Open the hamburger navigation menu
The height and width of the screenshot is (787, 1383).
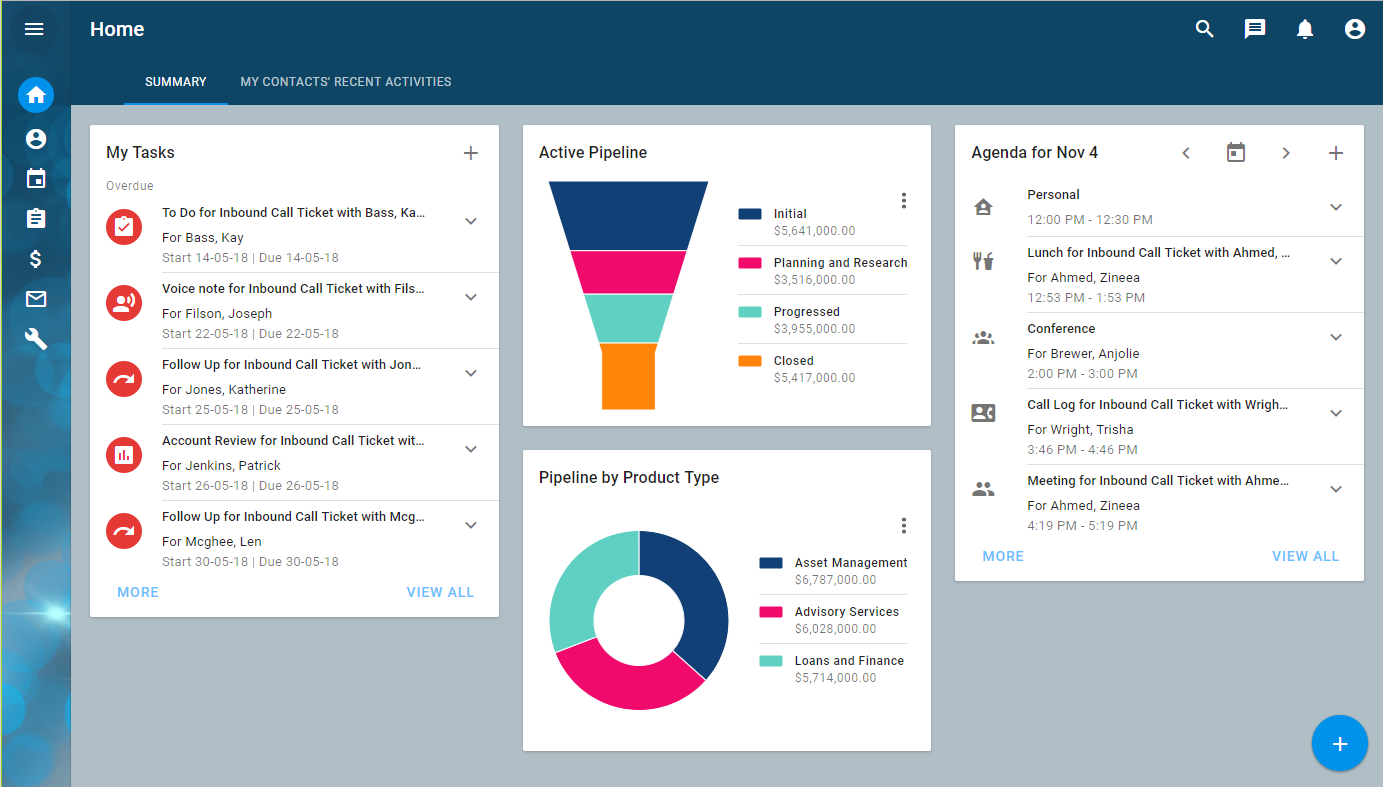34,29
